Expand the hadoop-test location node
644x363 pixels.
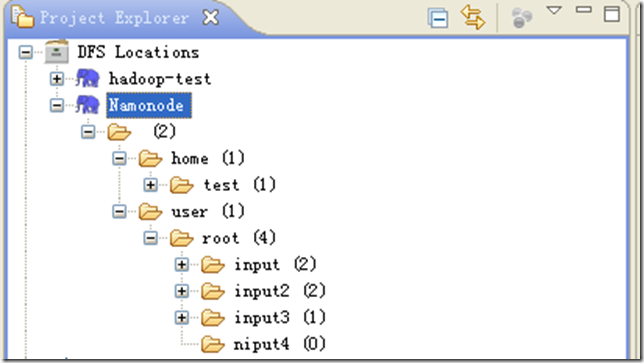tap(57, 78)
